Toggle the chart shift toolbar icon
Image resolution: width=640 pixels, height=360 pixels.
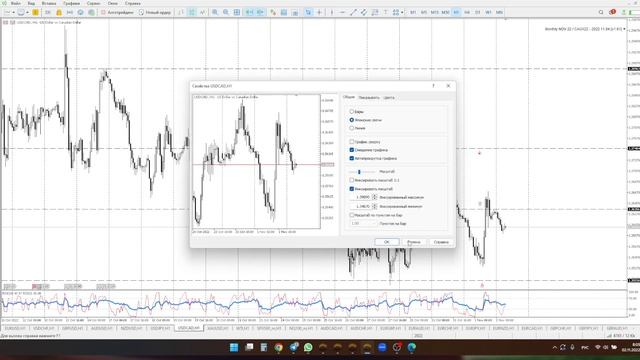point(260,12)
